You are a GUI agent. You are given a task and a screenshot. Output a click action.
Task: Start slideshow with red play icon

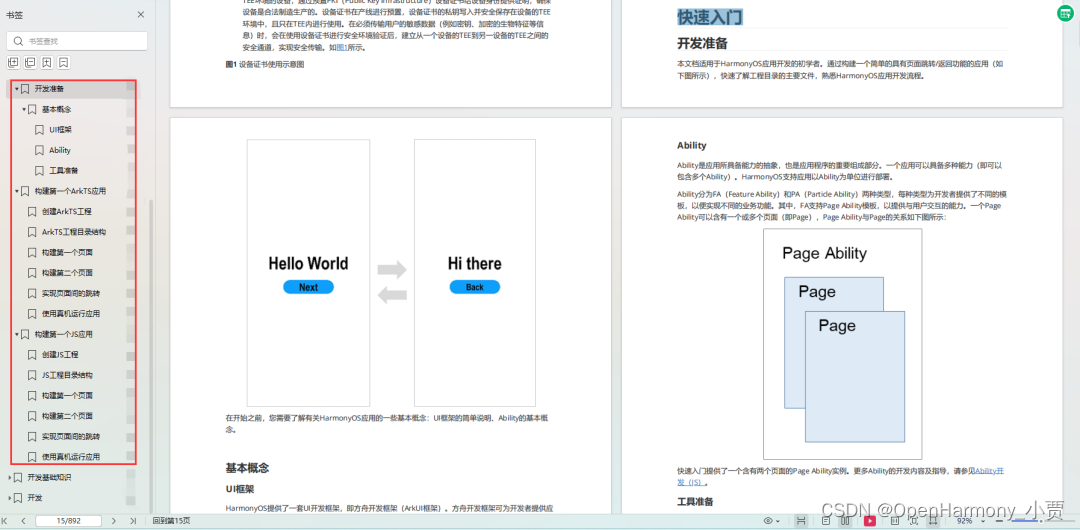coord(870,521)
